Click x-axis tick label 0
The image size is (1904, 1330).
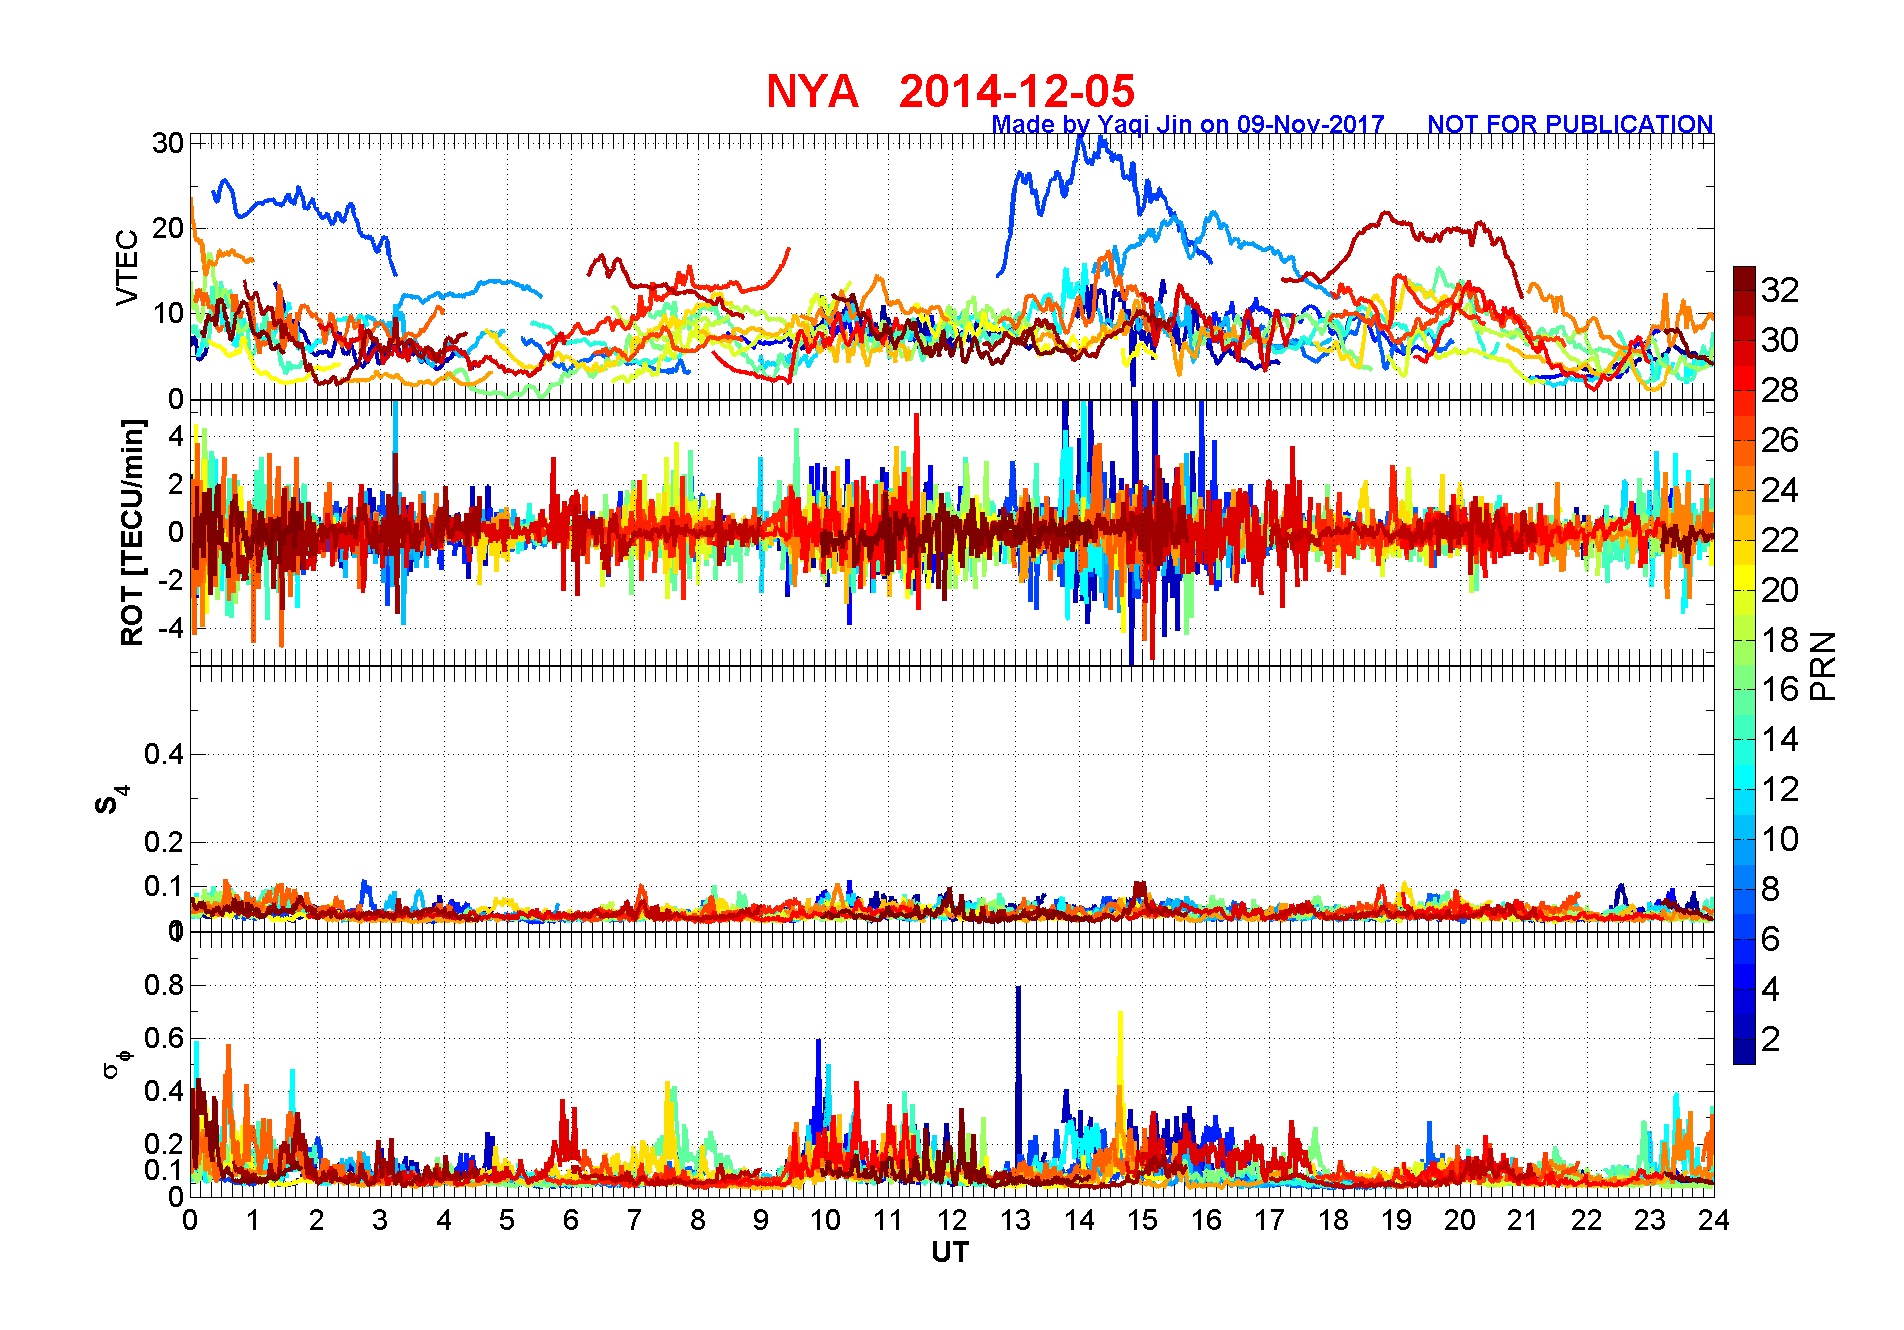point(190,1220)
